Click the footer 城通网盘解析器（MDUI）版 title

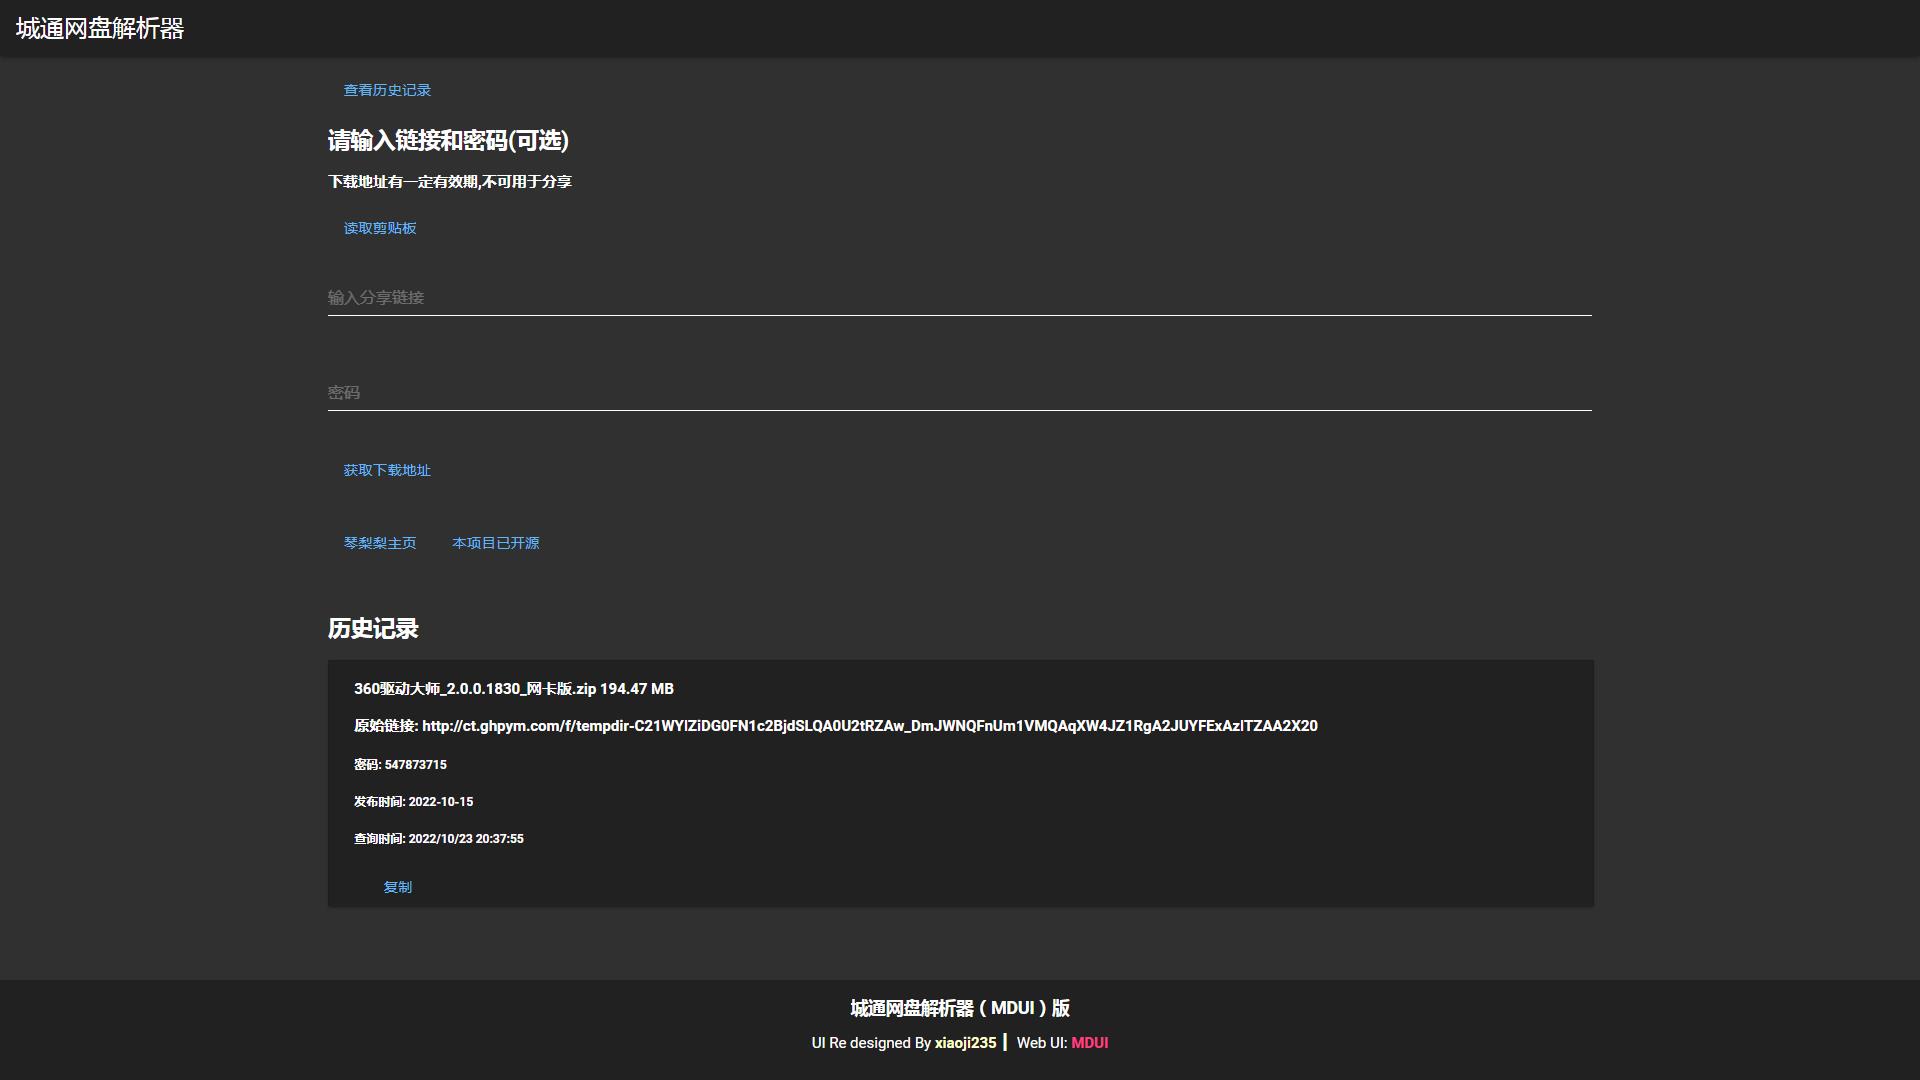click(959, 1008)
